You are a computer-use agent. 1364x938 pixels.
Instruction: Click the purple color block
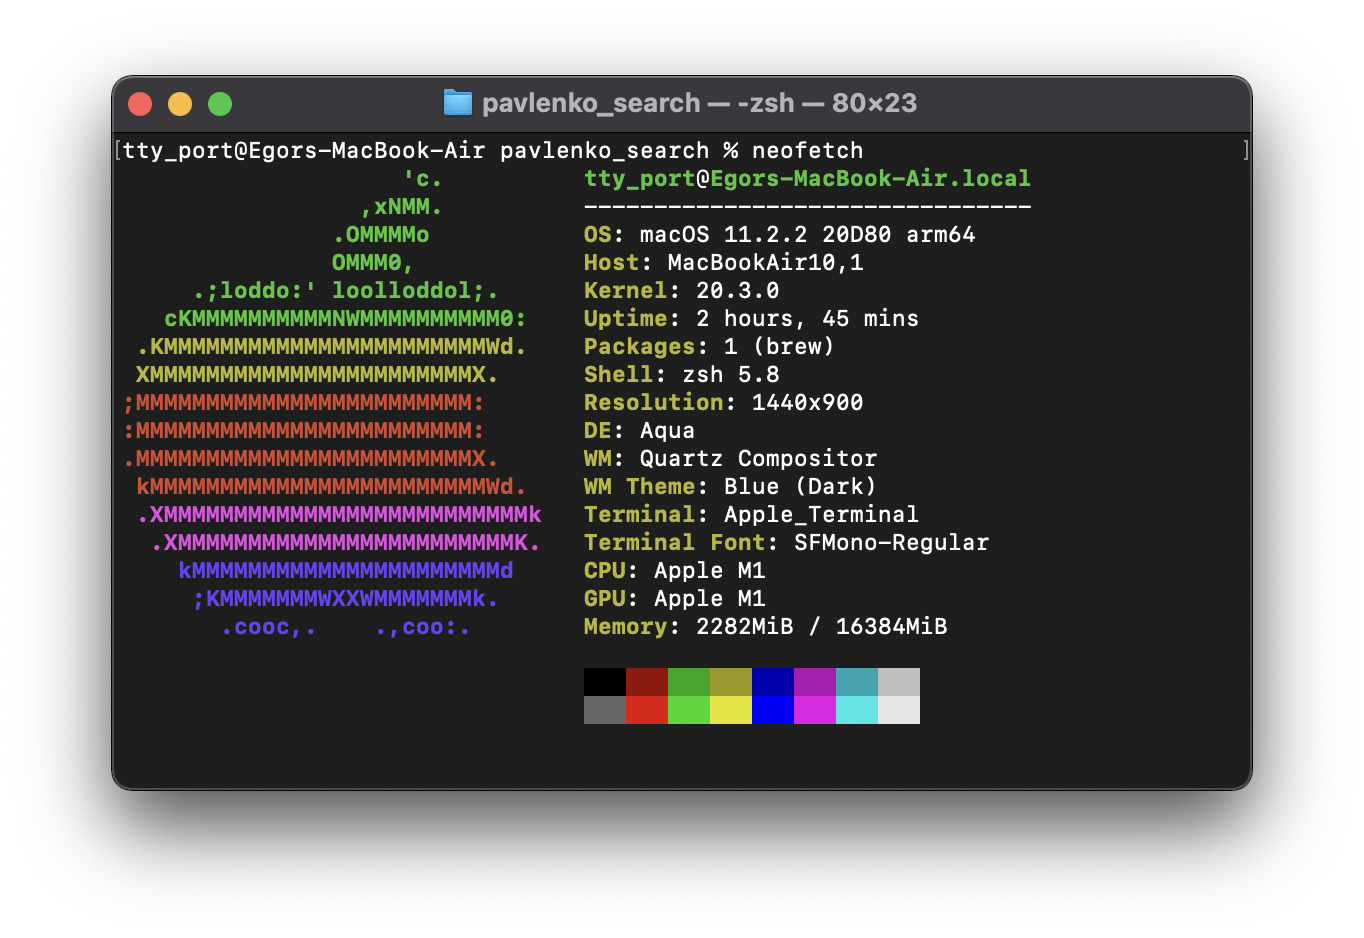tap(815, 682)
